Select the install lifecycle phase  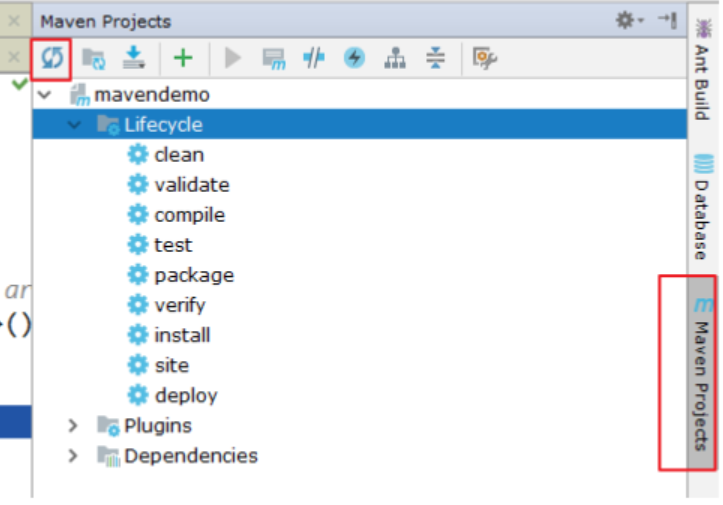182,335
